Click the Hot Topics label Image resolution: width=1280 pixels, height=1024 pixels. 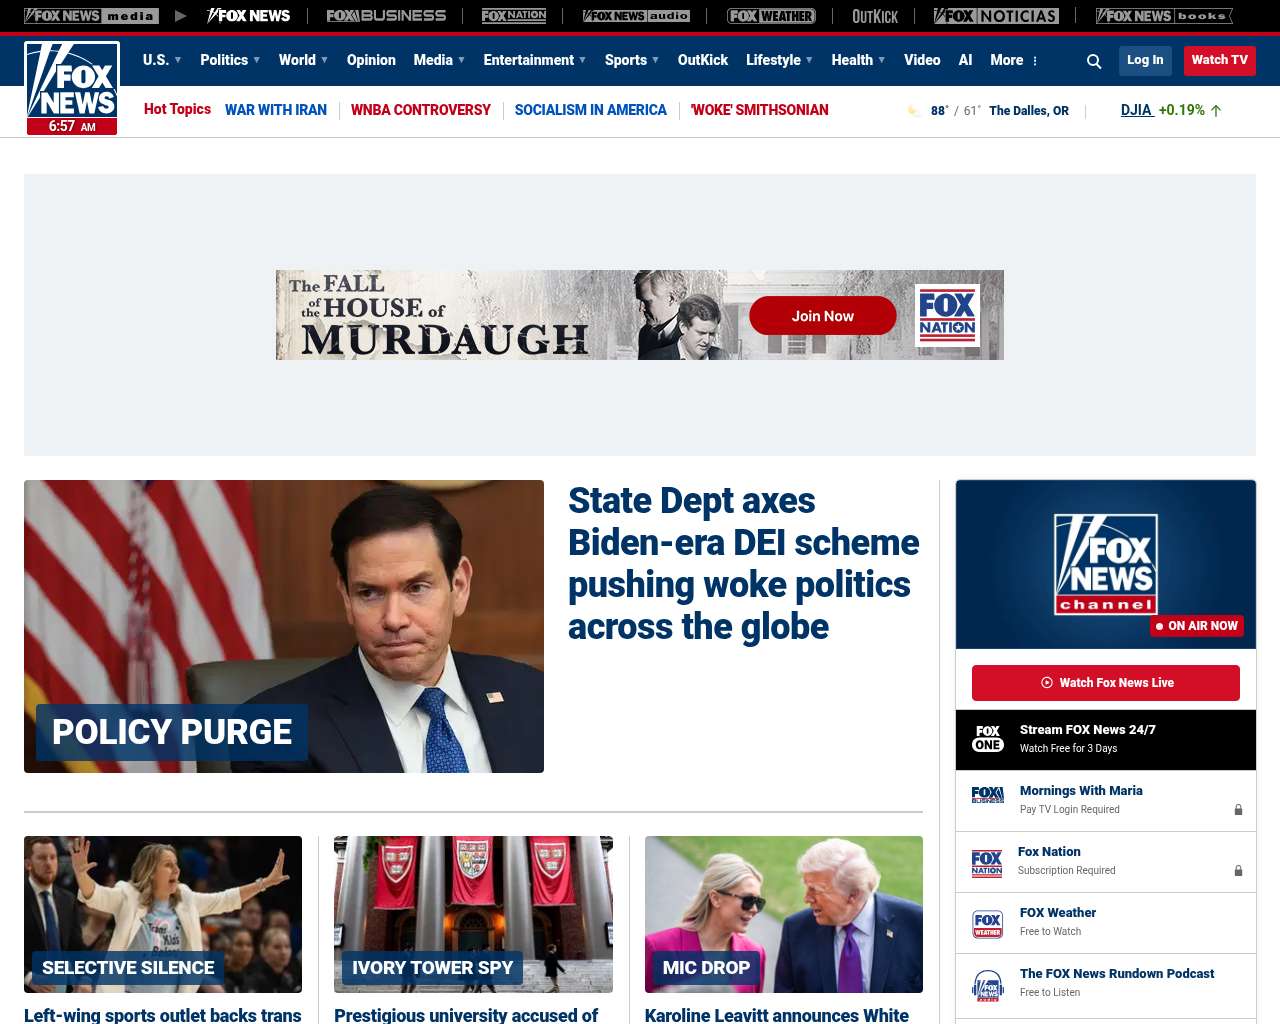177,109
